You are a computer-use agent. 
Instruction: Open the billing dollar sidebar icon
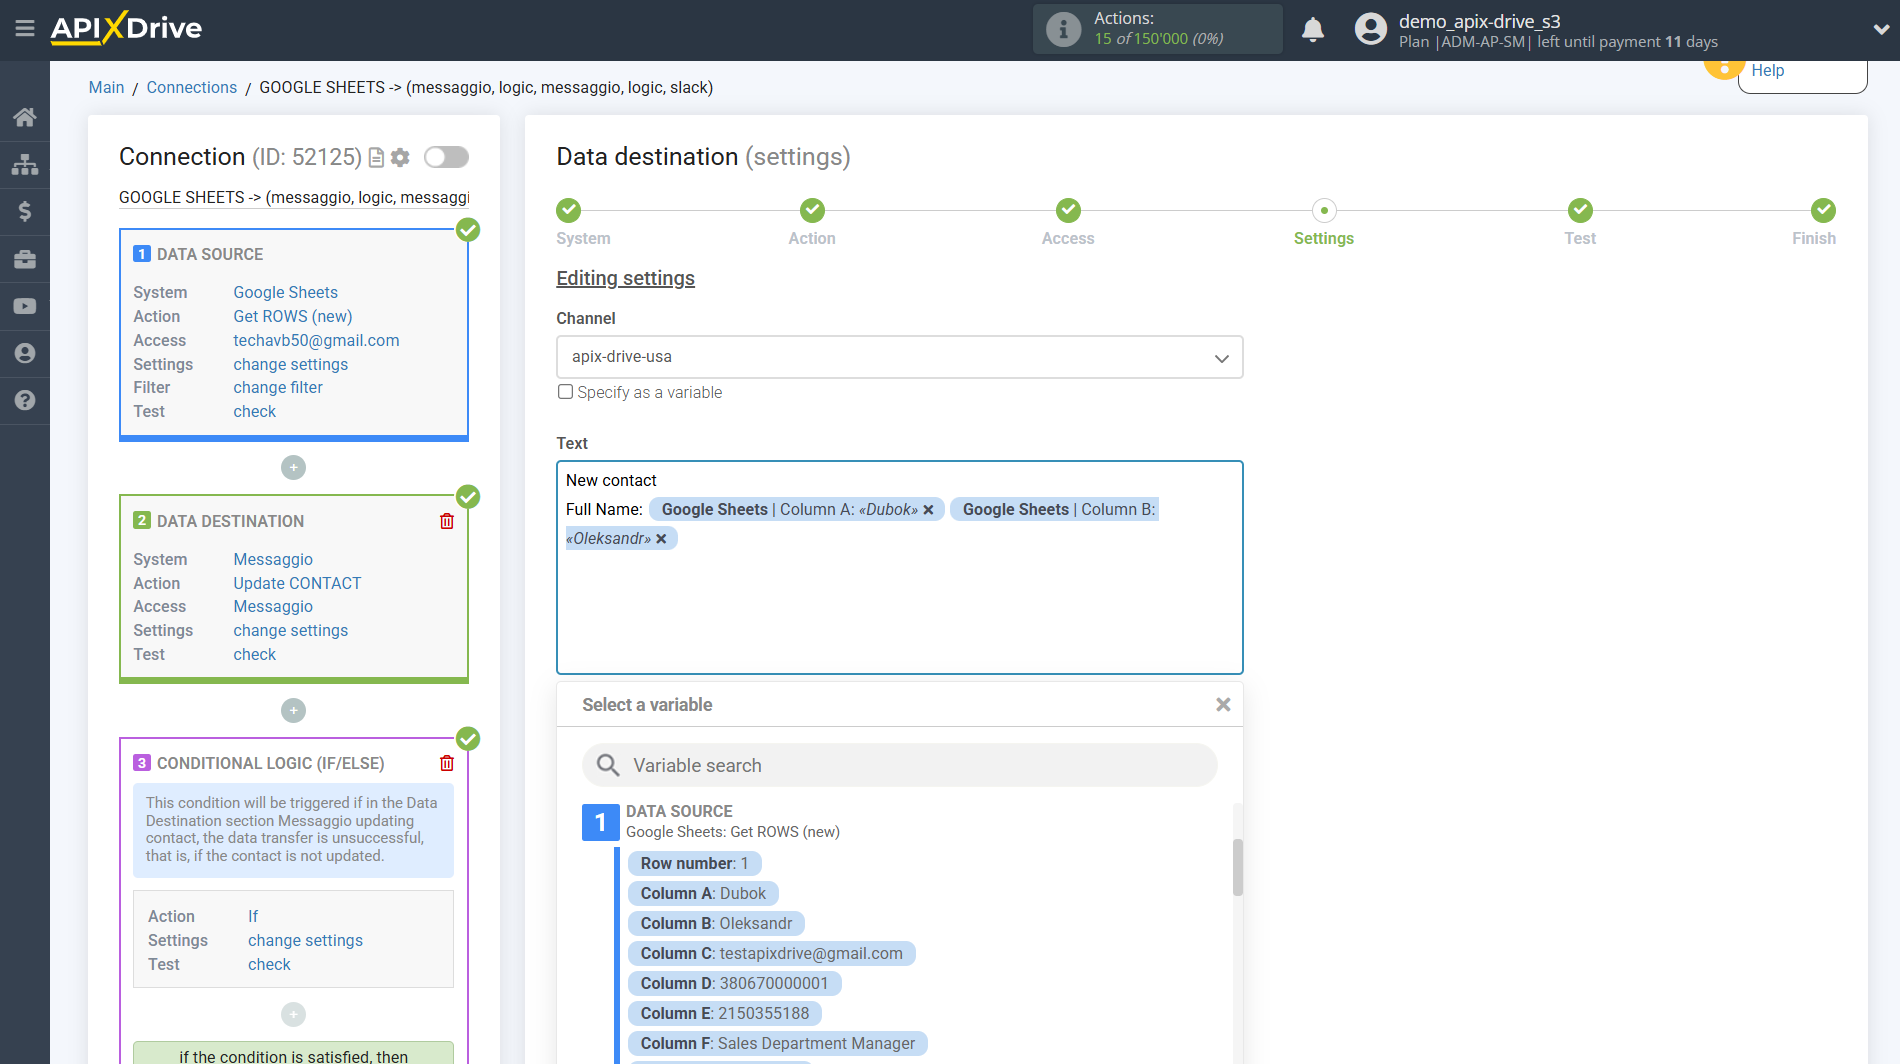pyautogui.click(x=25, y=211)
